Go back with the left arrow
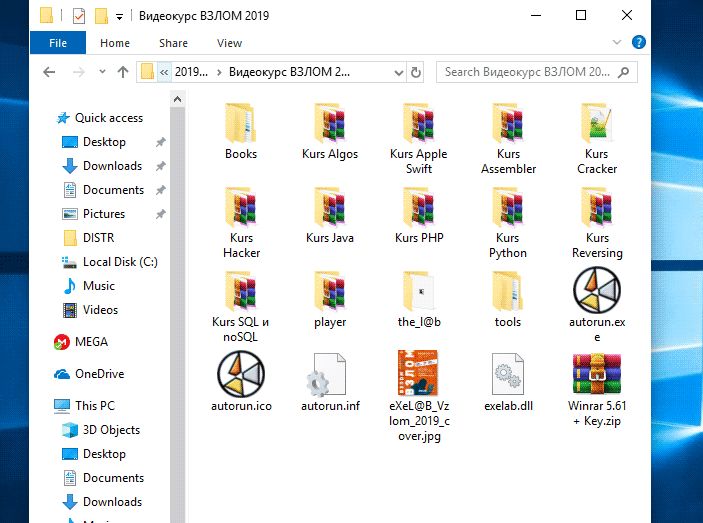 pyautogui.click(x=49, y=72)
